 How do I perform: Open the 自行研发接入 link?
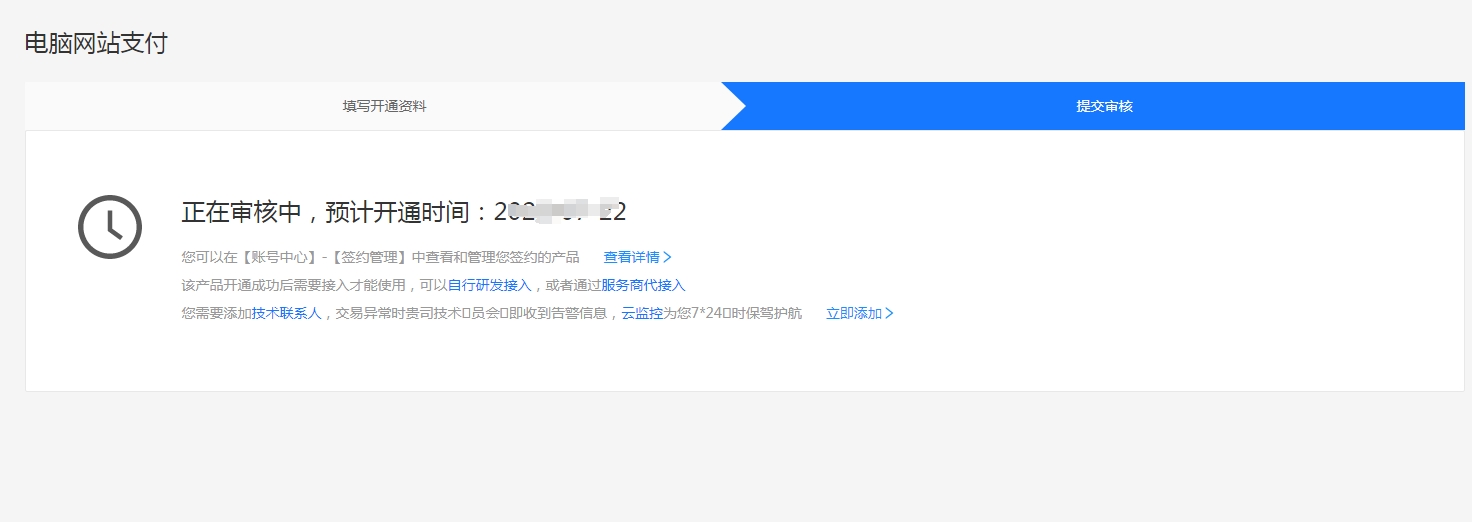pos(489,285)
